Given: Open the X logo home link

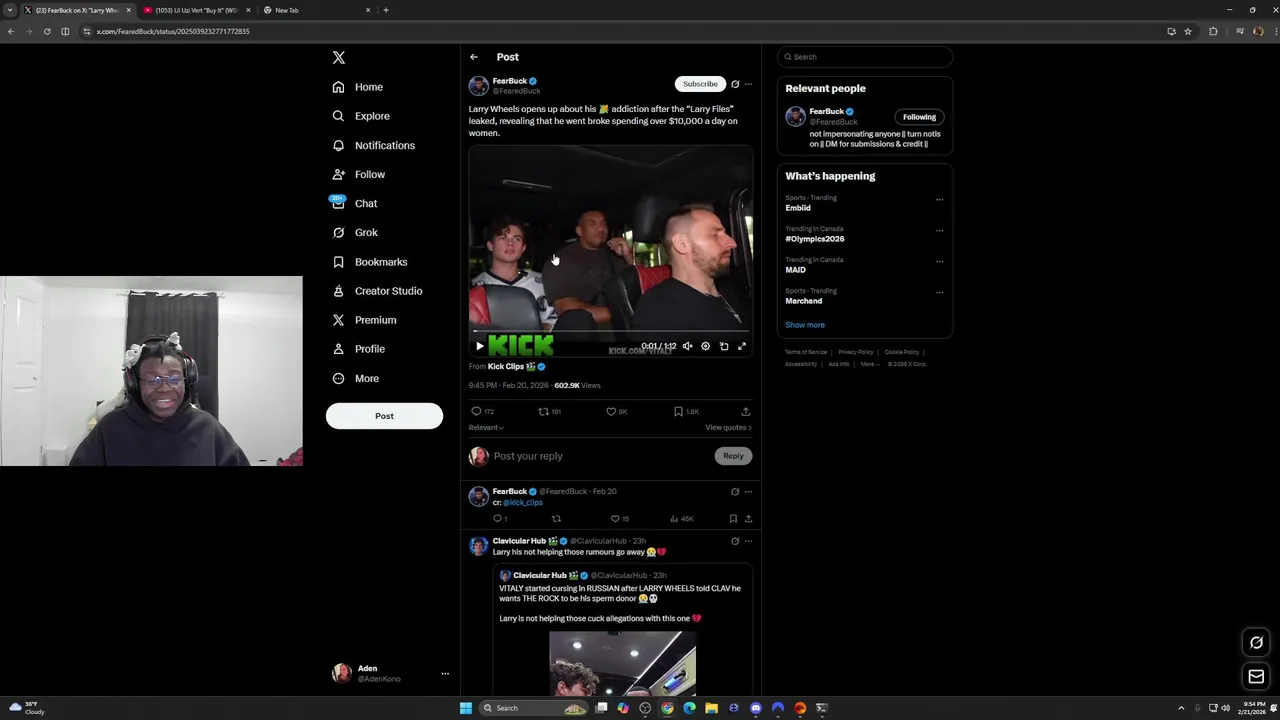Looking at the screenshot, I should click(x=339, y=58).
